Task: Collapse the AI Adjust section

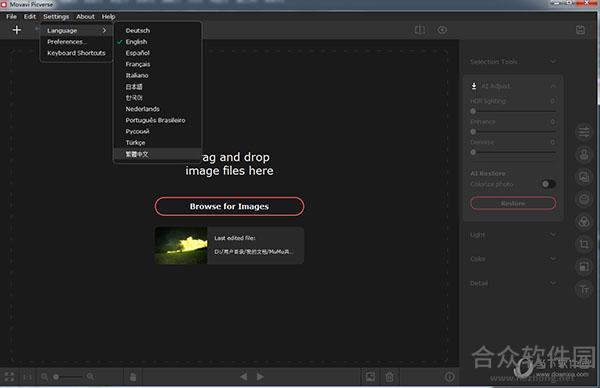Action: [553, 86]
